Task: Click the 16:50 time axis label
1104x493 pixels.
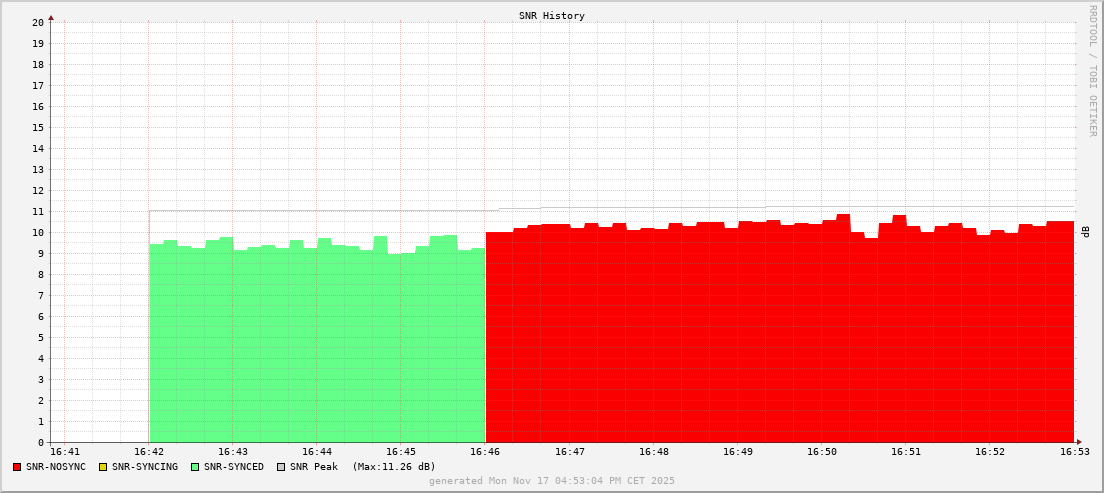Action: [822, 453]
